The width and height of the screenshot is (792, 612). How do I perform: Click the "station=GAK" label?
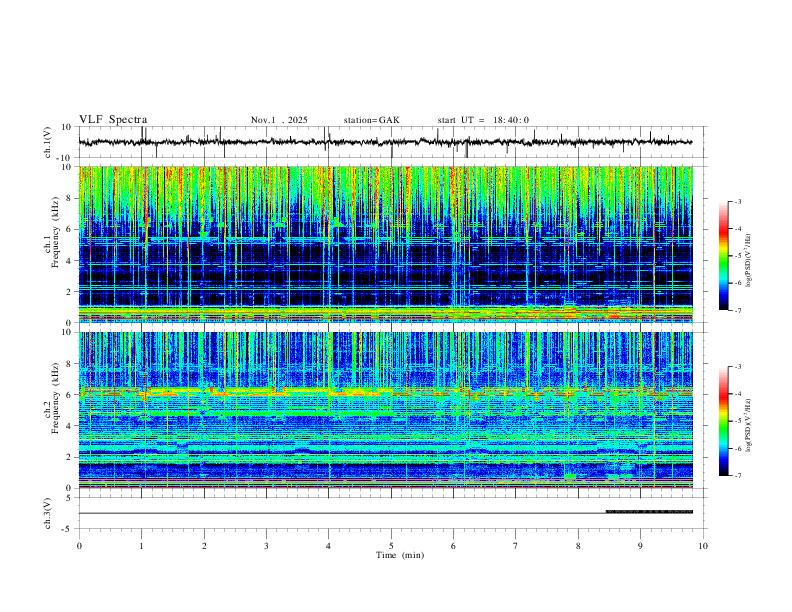tap(371, 120)
